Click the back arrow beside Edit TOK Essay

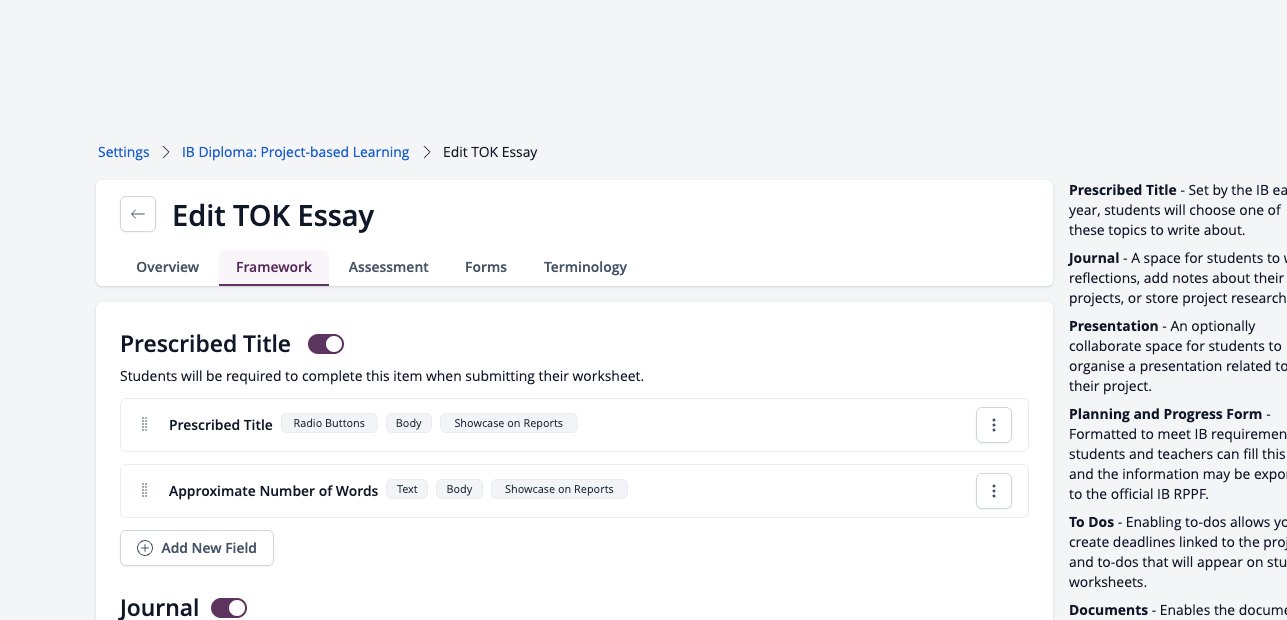click(x=138, y=214)
